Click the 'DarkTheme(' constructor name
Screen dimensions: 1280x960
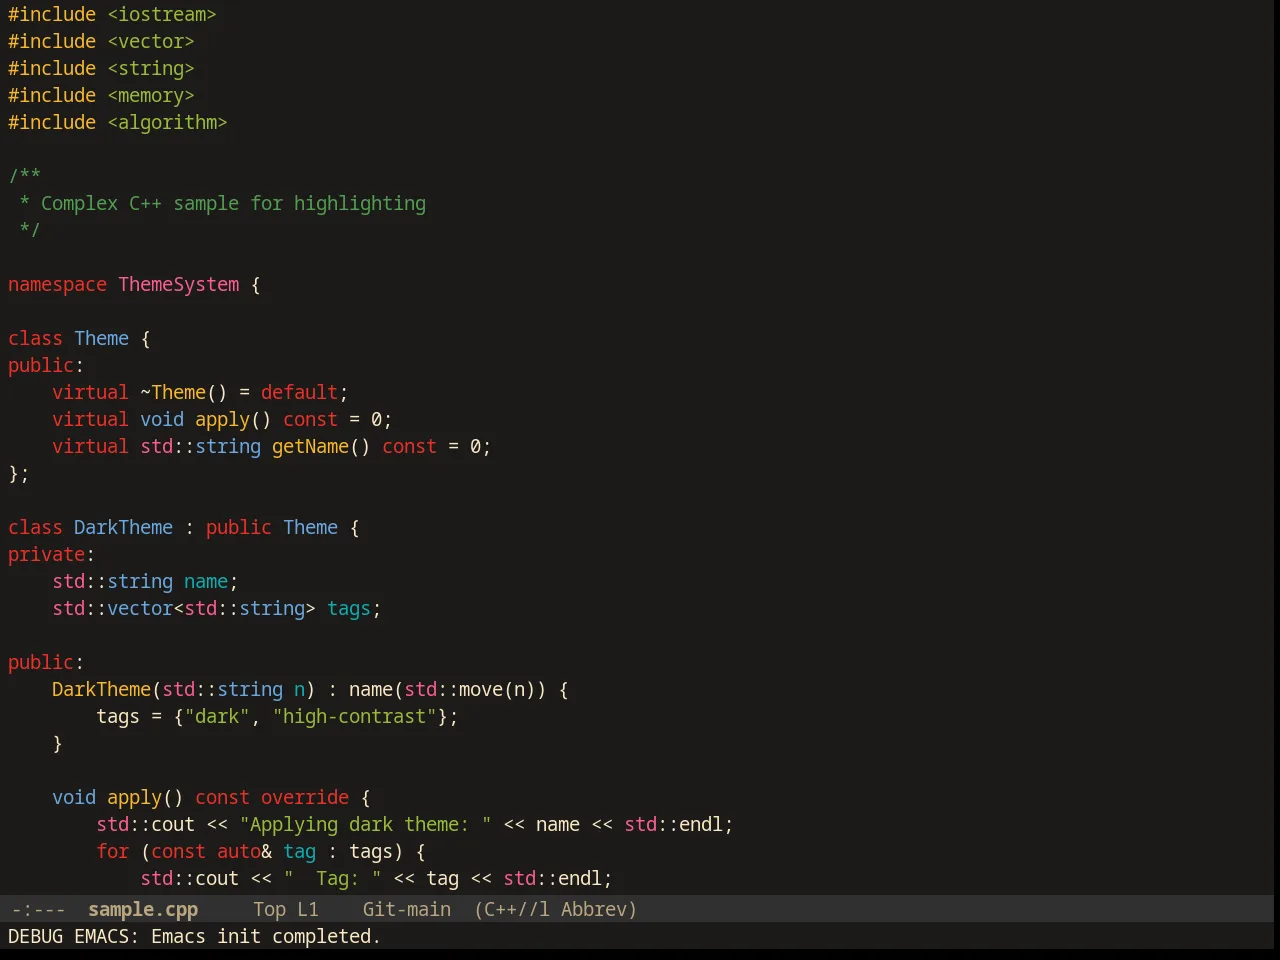[x=107, y=690]
